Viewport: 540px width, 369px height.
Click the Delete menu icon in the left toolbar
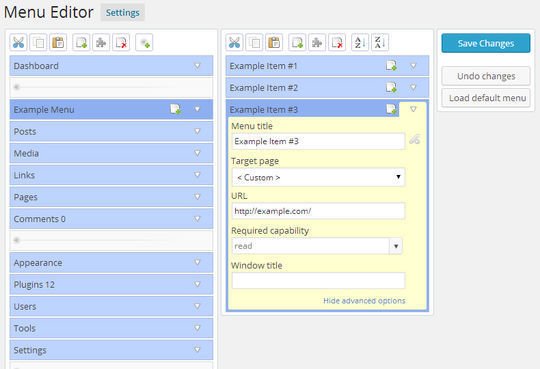(121, 43)
